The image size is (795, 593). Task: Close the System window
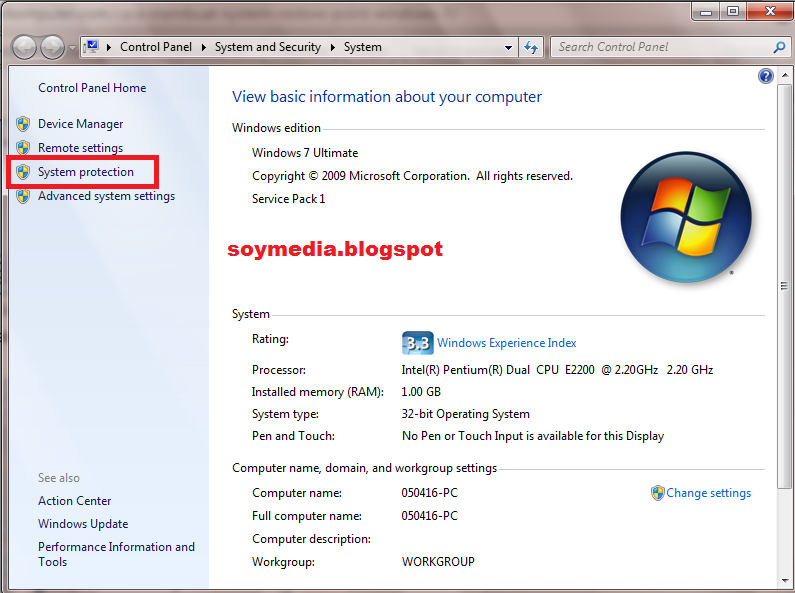(x=770, y=12)
